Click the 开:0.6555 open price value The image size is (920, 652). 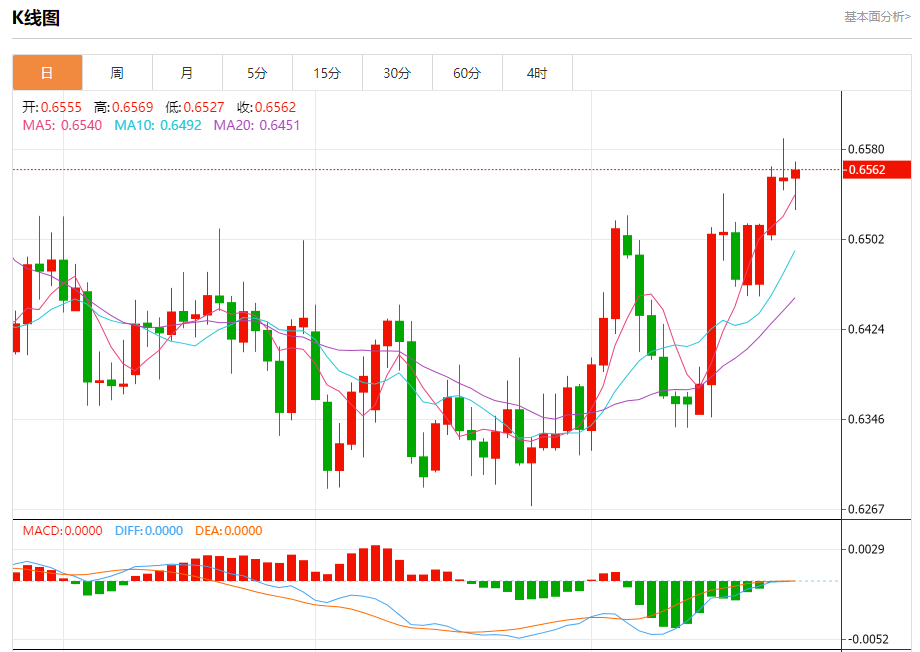point(52,107)
